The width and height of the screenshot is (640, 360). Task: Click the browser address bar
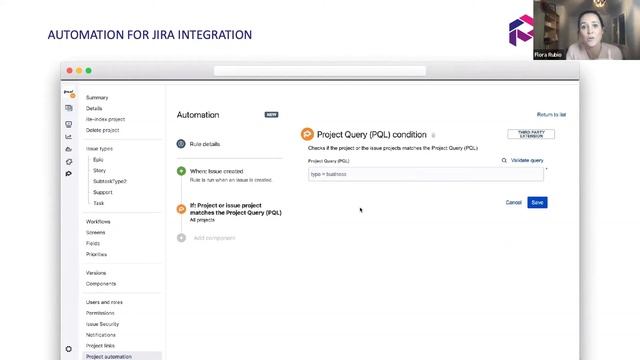[320, 71]
